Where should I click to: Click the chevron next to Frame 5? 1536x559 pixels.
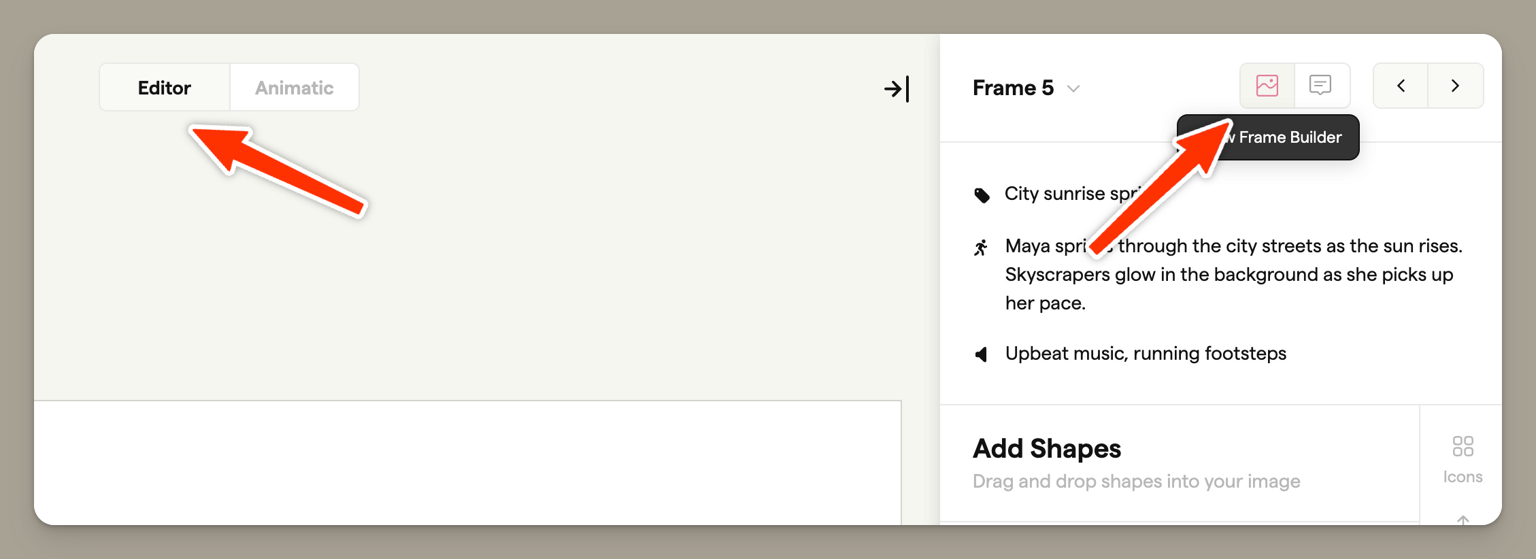click(x=1074, y=89)
